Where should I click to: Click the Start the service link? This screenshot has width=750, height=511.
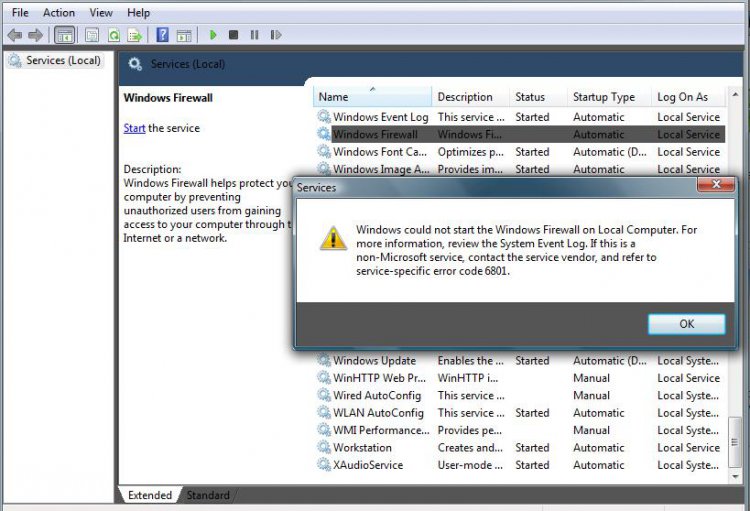134,128
